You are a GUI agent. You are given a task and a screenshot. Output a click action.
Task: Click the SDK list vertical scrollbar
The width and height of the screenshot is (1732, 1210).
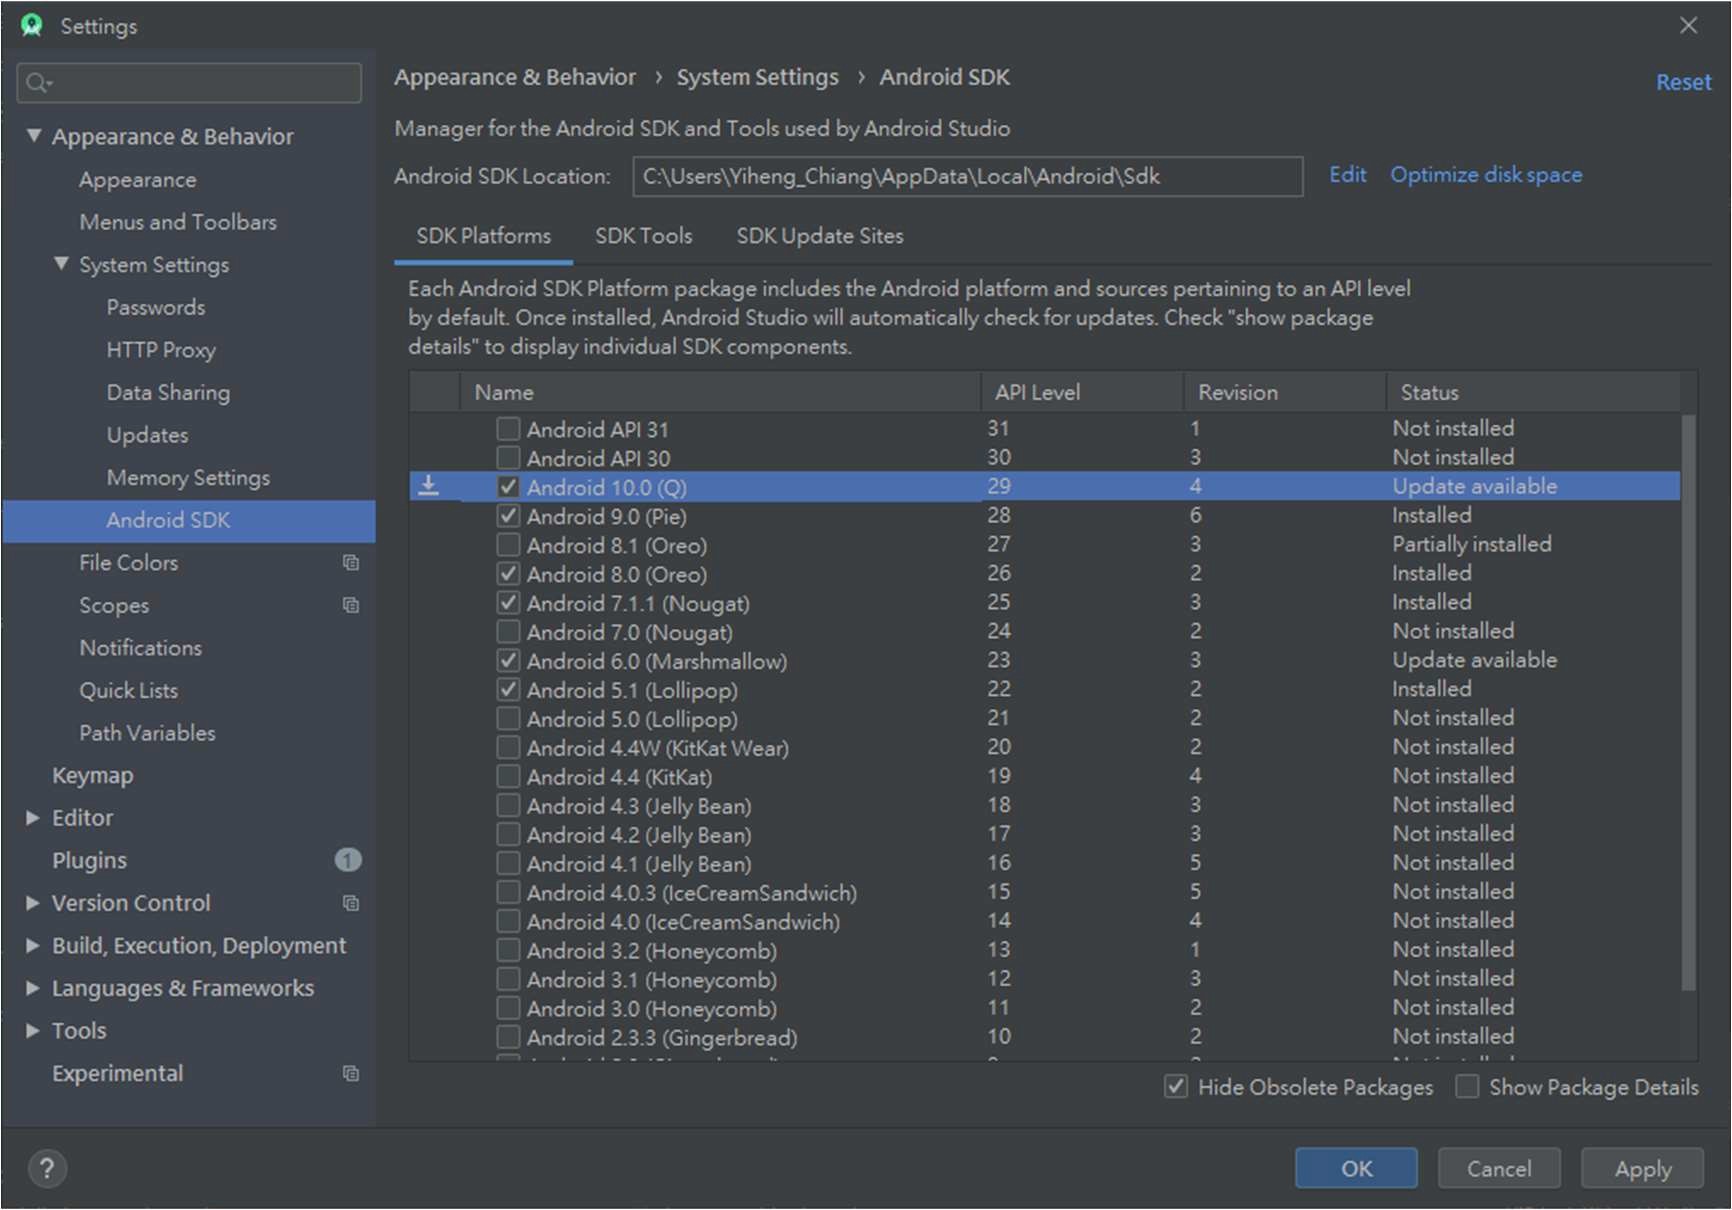1688,702
